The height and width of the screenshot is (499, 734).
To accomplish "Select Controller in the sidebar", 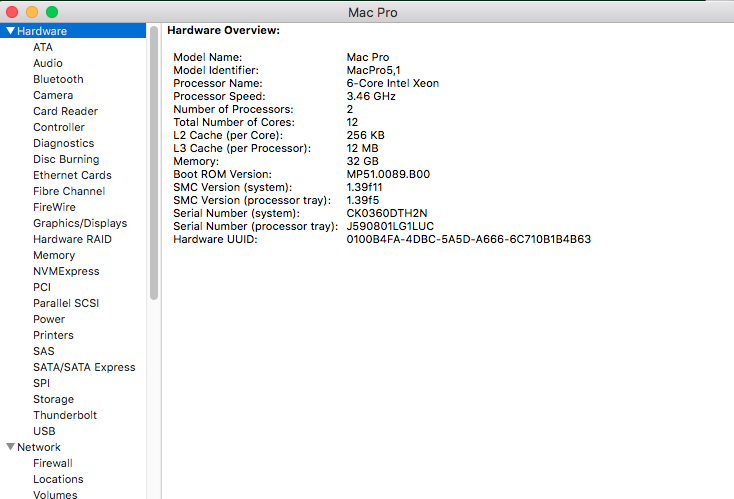I will 59,127.
